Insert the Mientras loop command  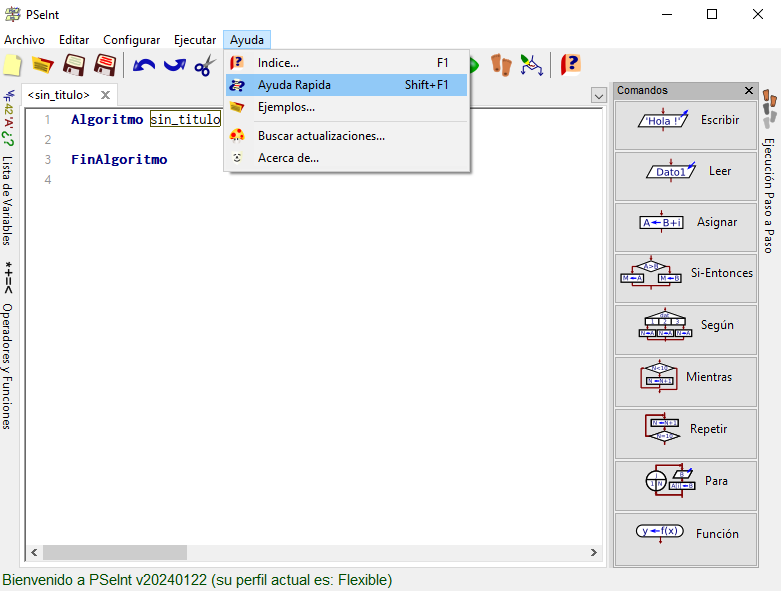click(x=685, y=378)
